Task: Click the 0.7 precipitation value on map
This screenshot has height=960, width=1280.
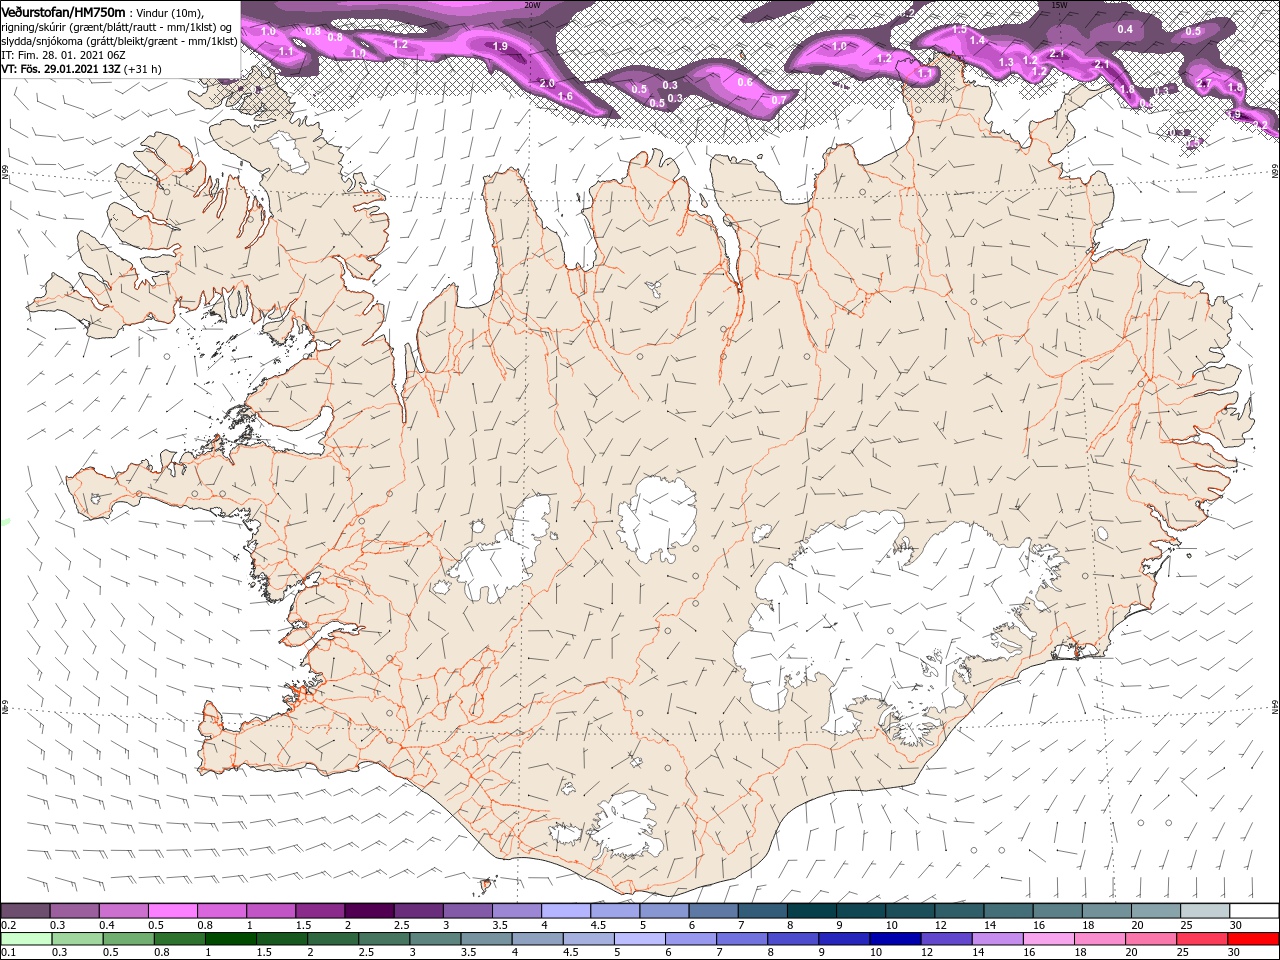Action: tap(779, 100)
